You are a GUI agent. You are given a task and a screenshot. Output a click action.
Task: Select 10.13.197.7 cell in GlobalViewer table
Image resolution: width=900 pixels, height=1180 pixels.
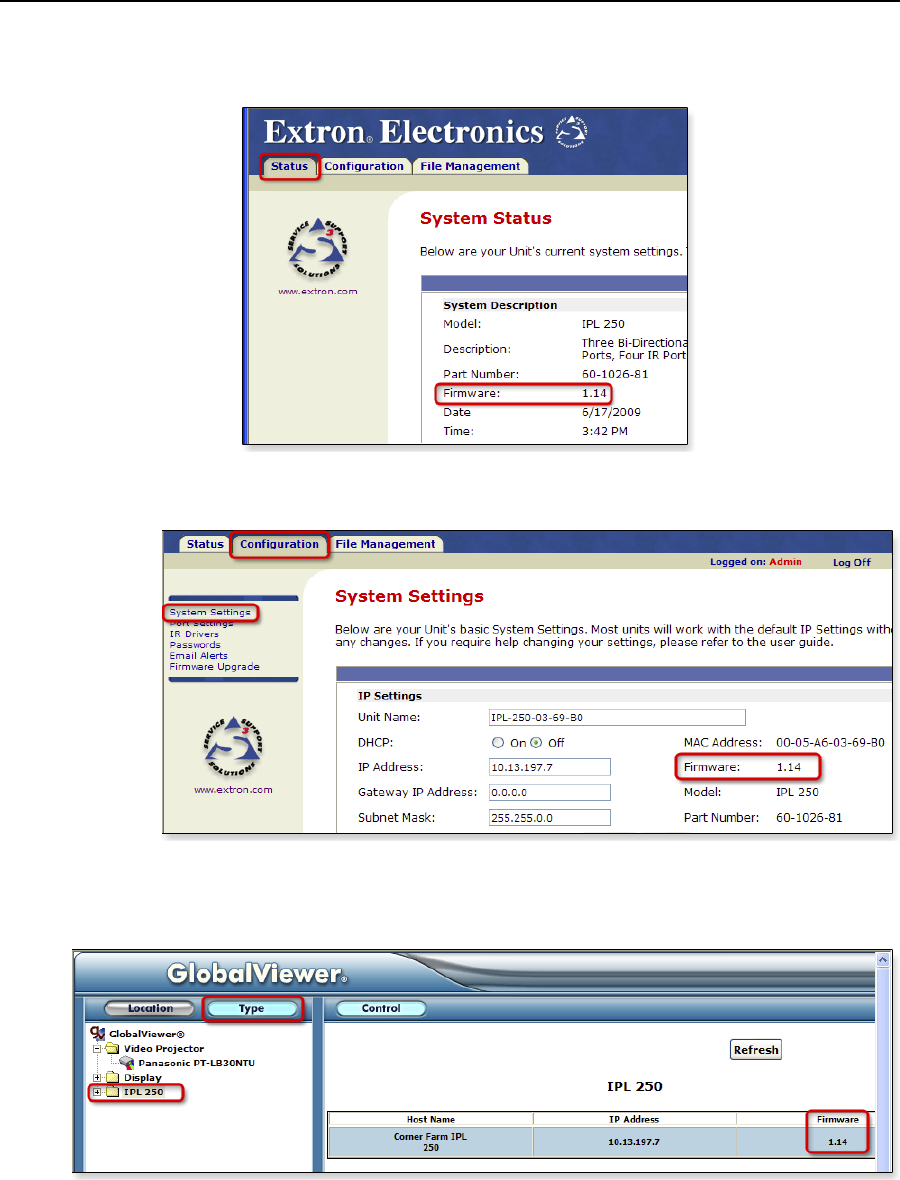(x=634, y=1142)
